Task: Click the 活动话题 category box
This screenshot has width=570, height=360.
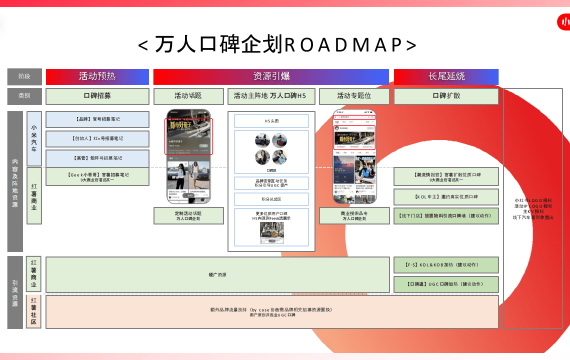Action: click(x=188, y=96)
